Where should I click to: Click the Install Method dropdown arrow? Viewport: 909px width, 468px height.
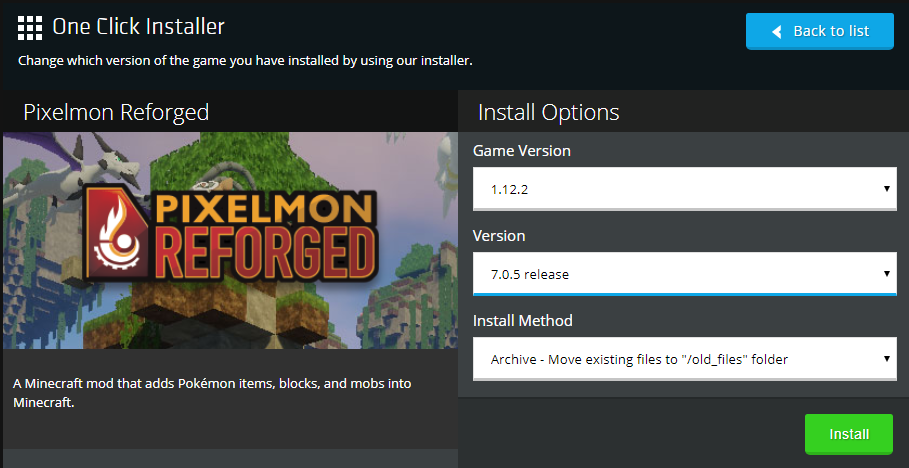[886, 358]
